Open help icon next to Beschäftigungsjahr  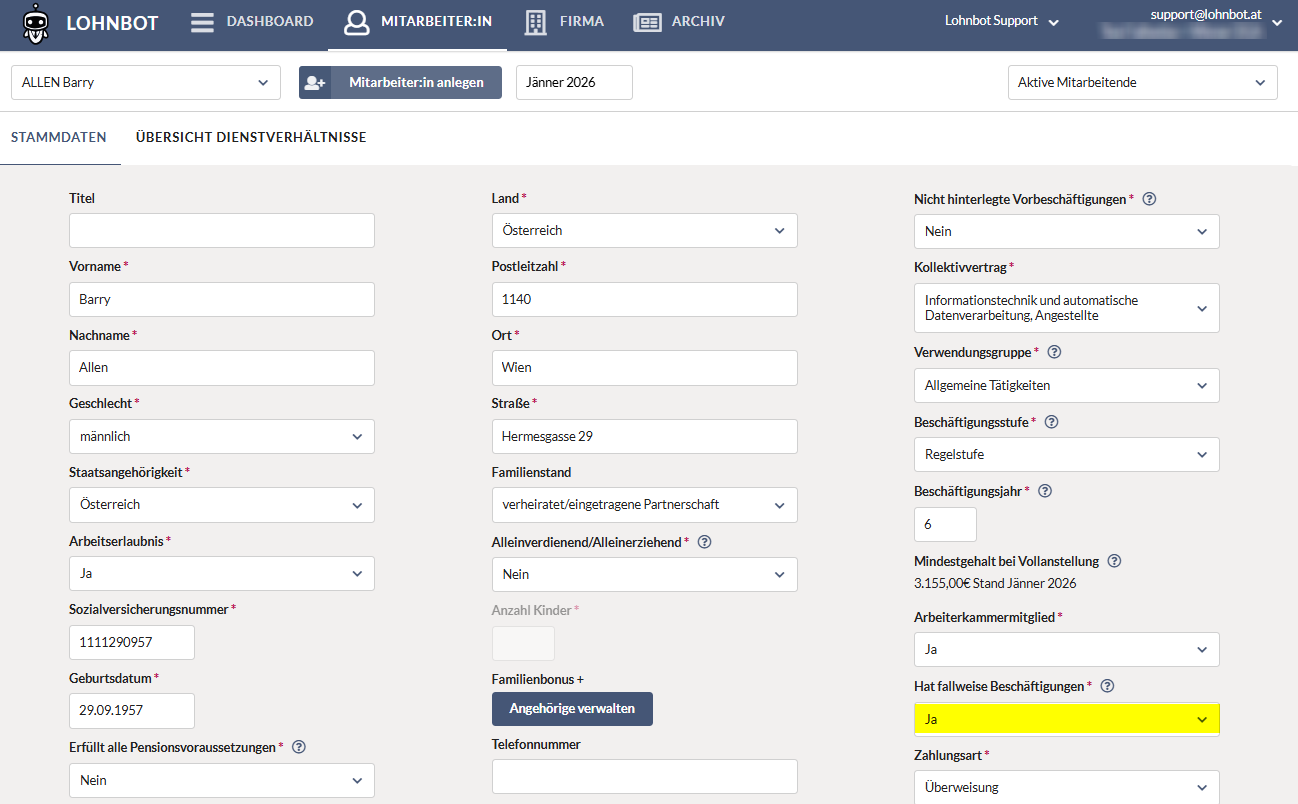point(1045,491)
